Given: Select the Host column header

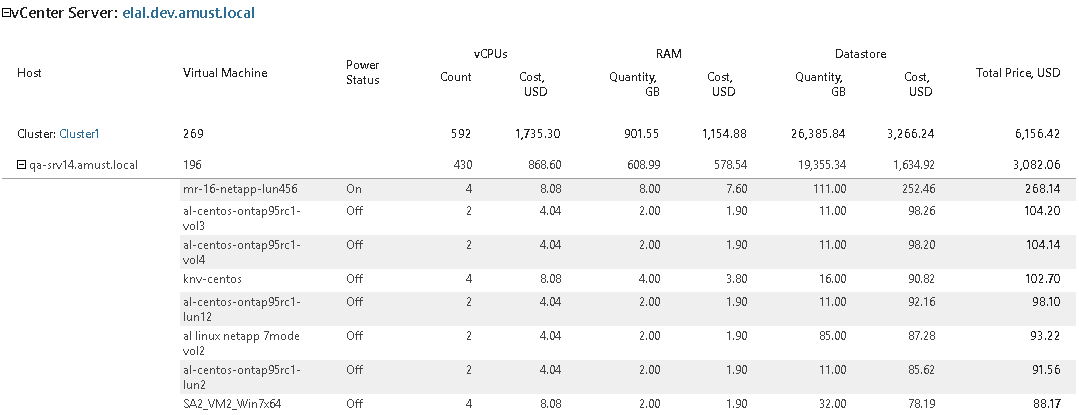Looking at the screenshot, I should [29, 73].
